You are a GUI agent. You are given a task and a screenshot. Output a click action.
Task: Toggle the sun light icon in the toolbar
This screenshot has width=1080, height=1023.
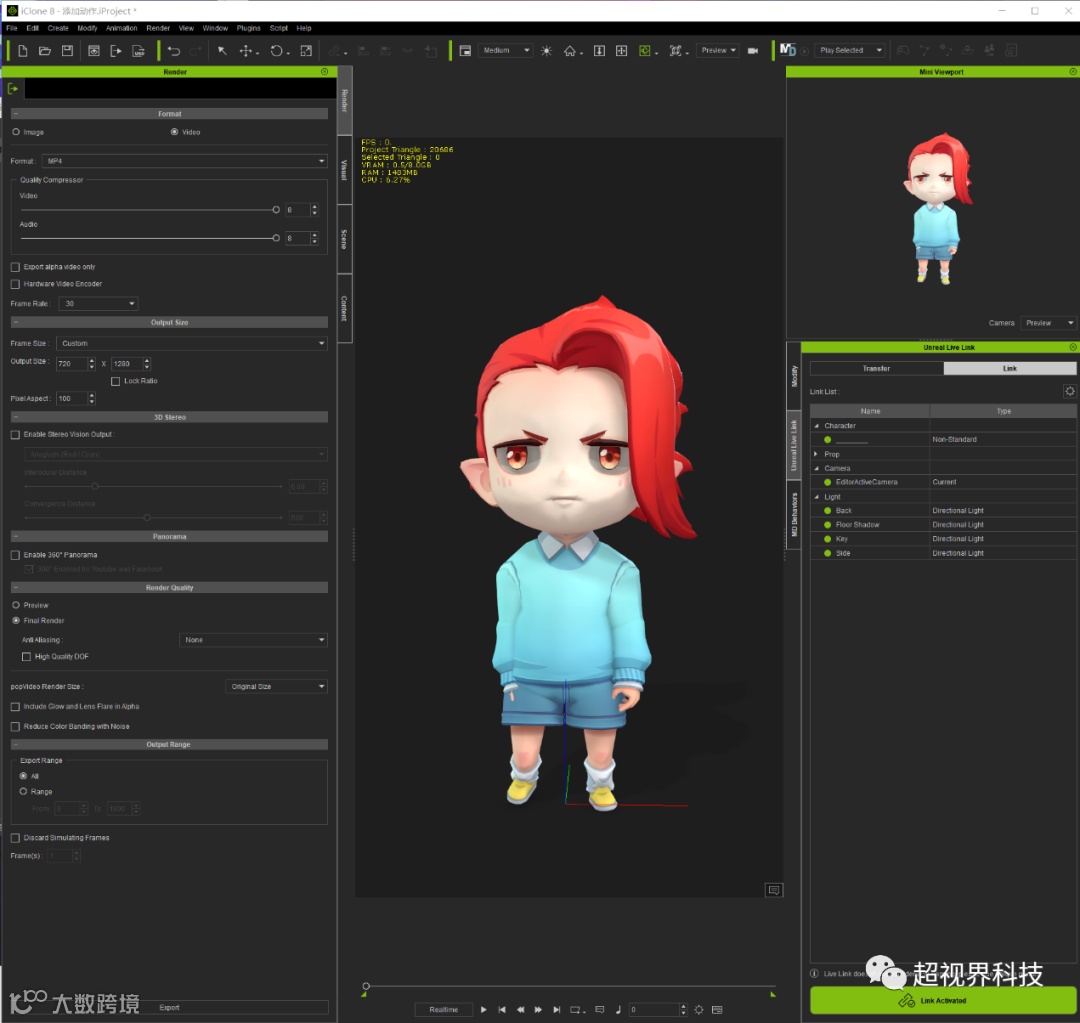[x=546, y=51]
